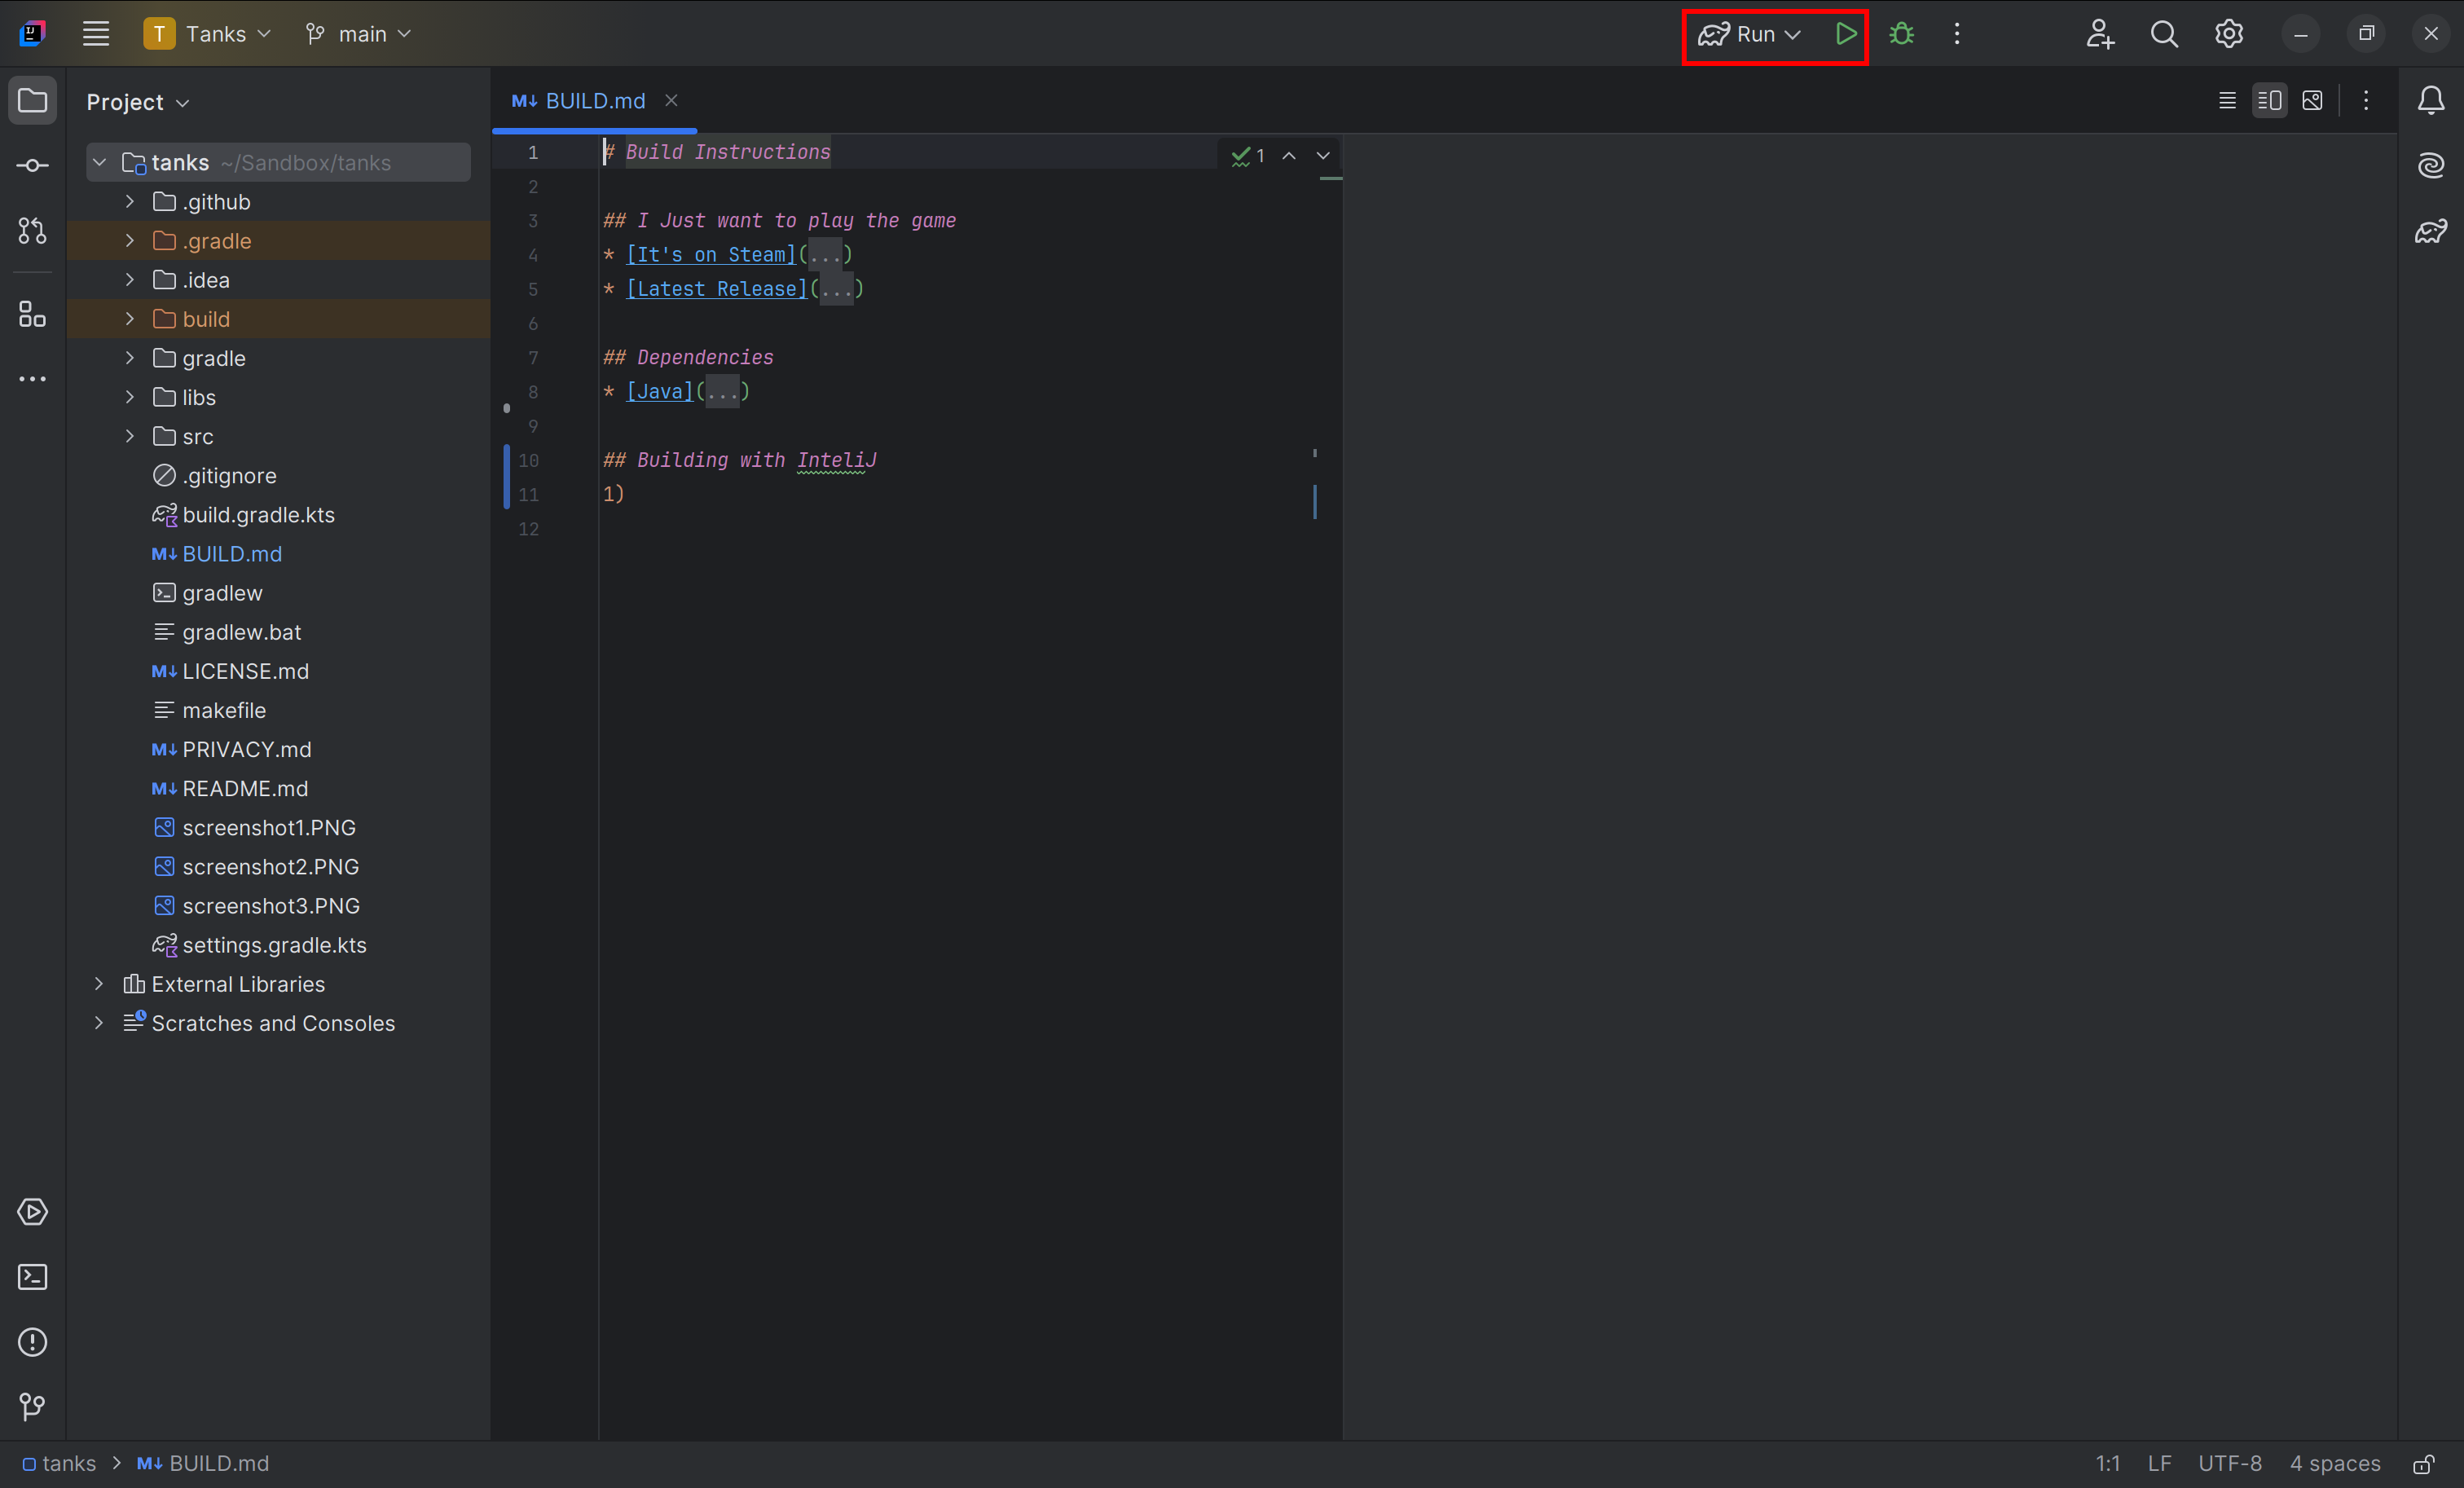
Task: Go to next highlighted problem arrow
Action: 1323,156
